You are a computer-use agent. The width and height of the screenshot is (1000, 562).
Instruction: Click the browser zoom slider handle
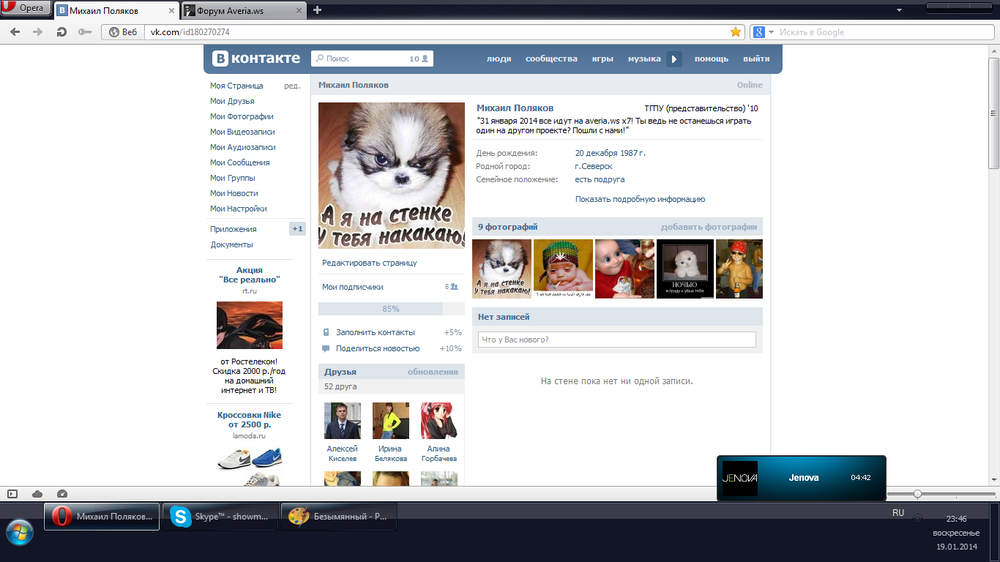click(x=917, y=494)
